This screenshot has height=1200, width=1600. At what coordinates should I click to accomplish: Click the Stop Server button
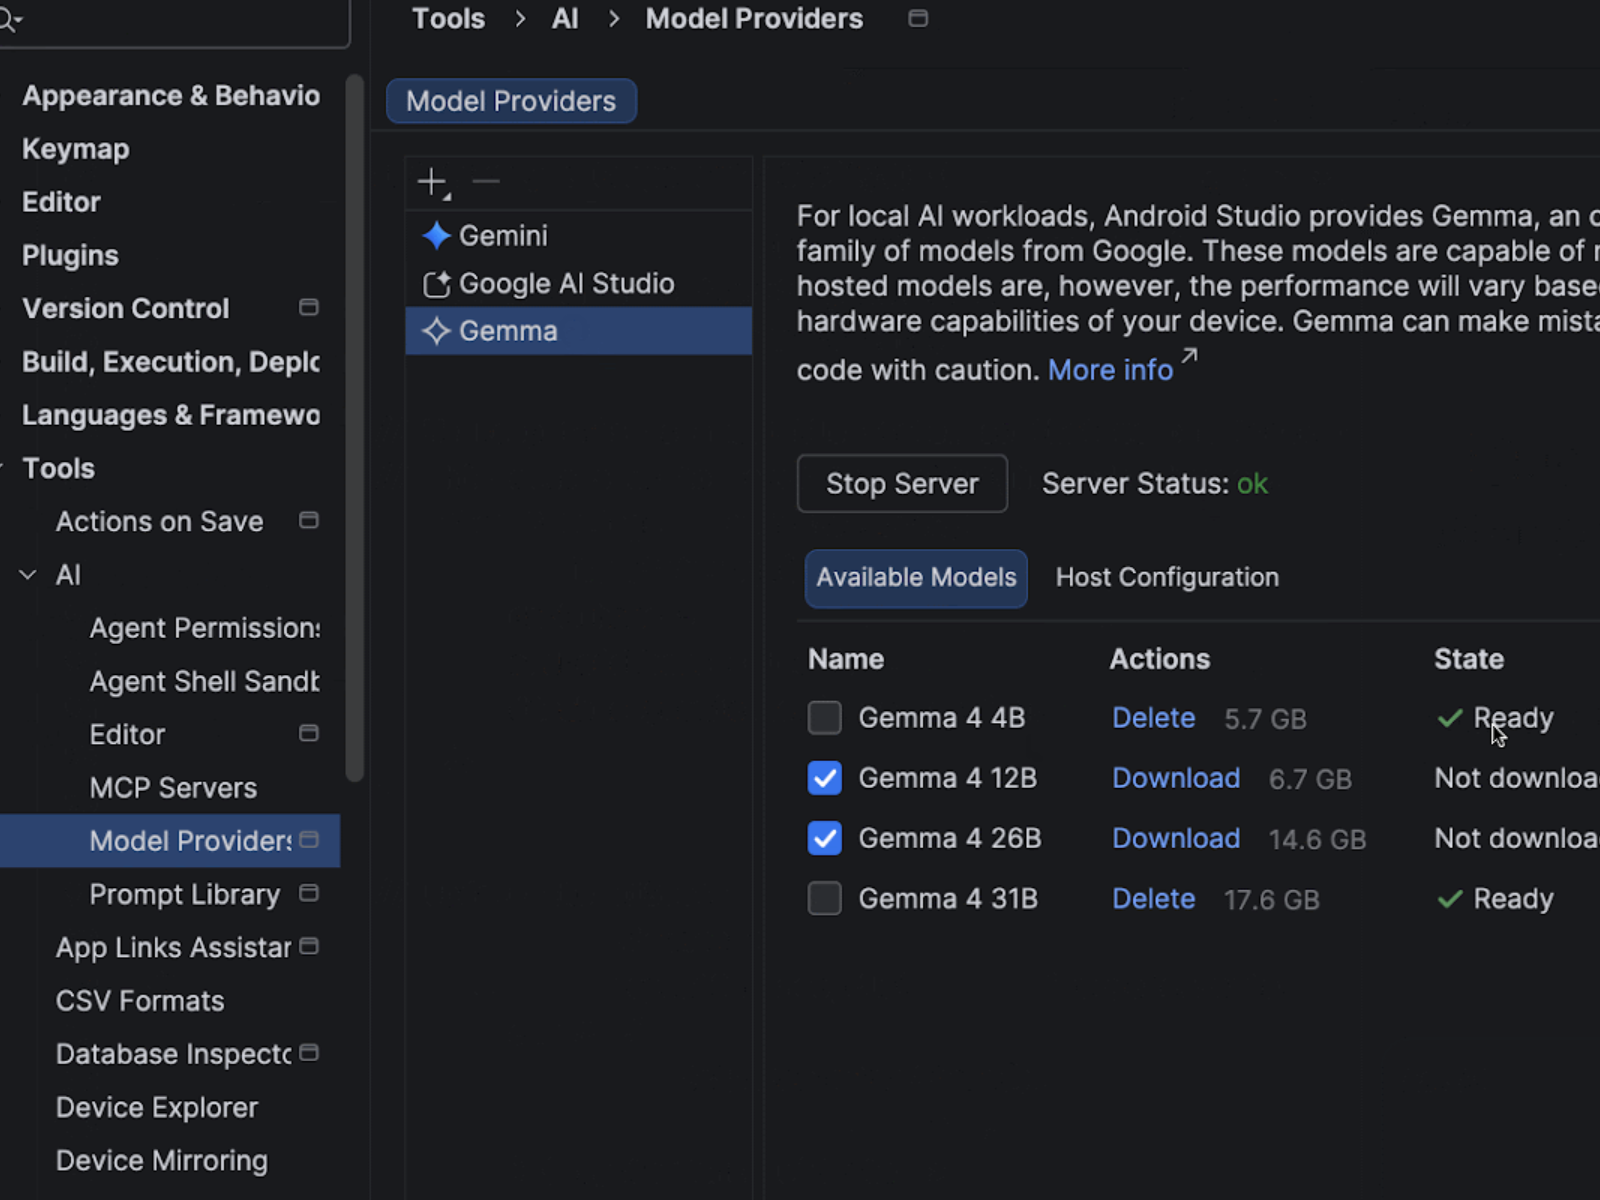click(x=902, y=484)
